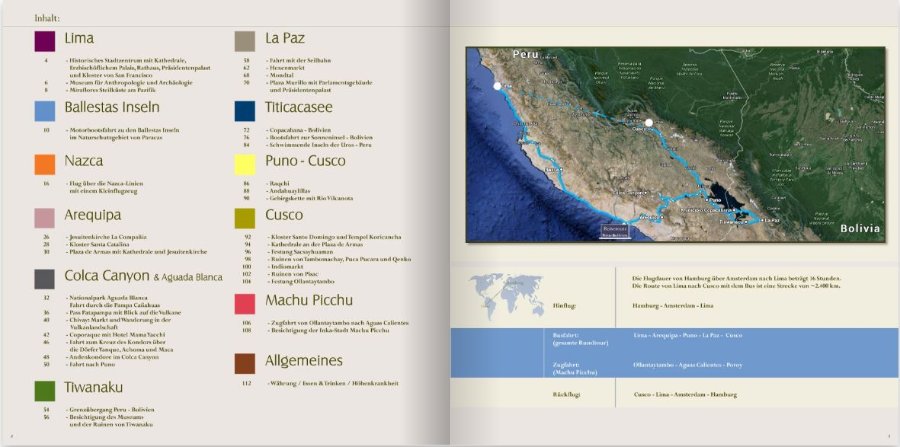Click 'Hamburg - Amsterdam - Lima' Hinflug route
900x447 pixels.
click(673, 306)
